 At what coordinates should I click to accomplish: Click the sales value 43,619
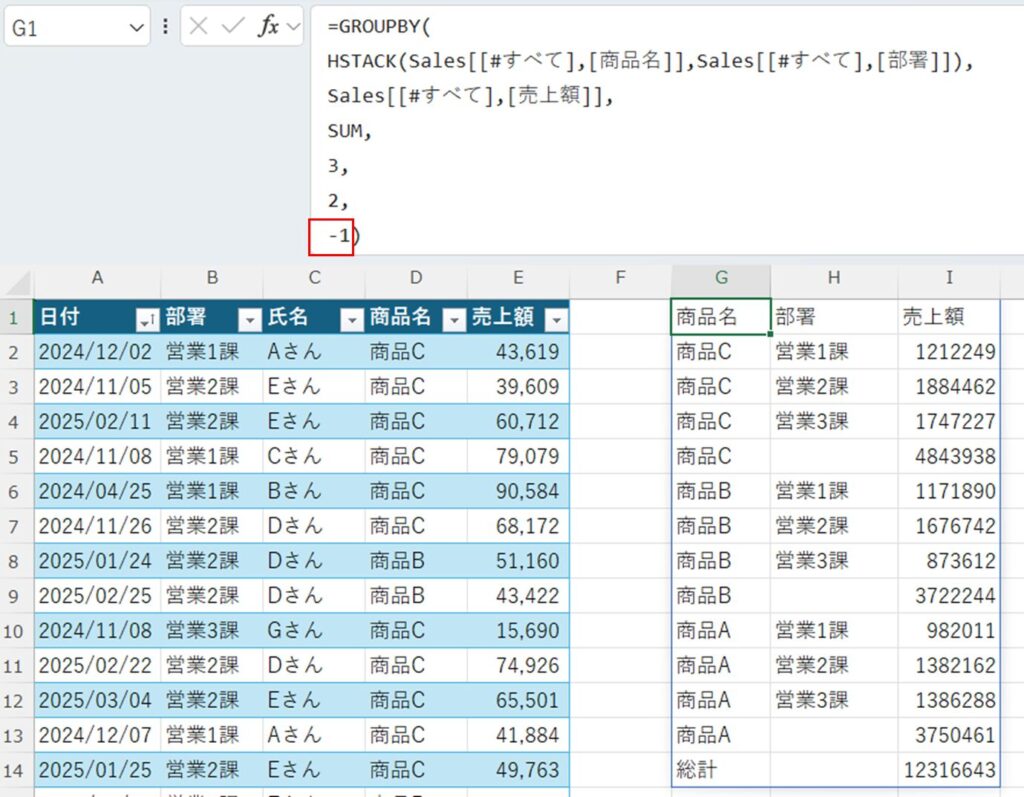tap(518, 351)
